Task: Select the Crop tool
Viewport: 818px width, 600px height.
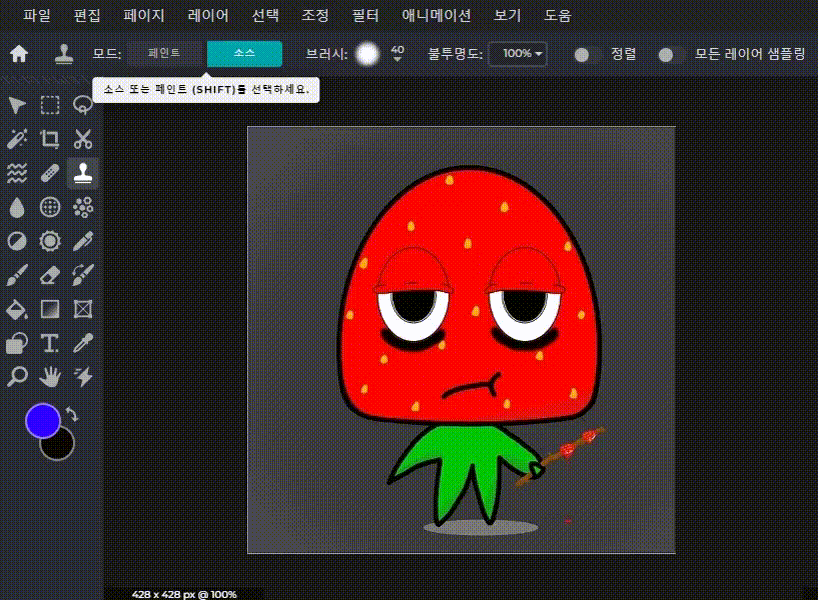Action: [x=50, y=139]
